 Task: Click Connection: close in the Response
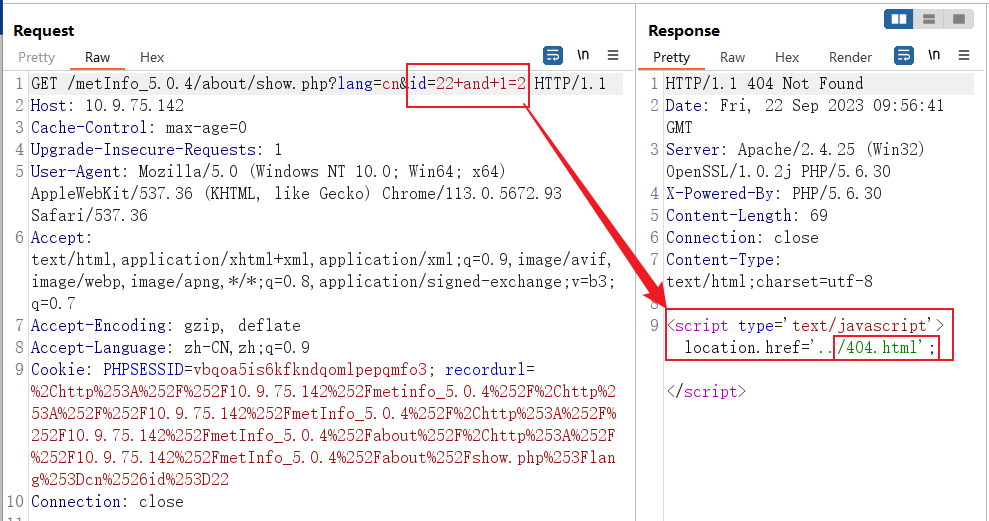742,238
